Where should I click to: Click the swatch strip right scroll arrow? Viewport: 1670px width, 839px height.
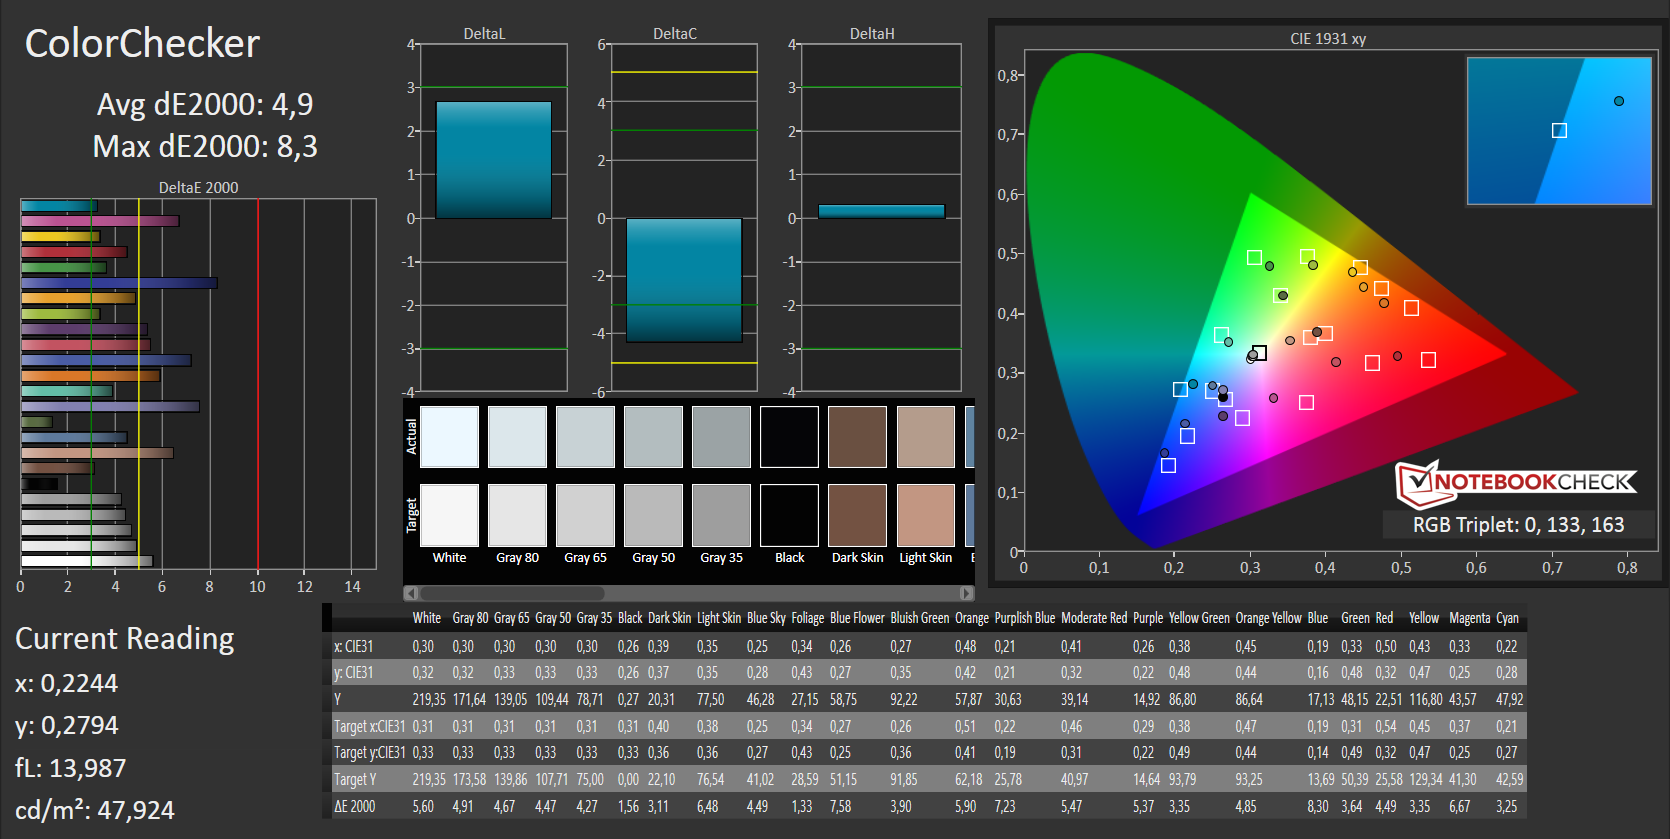pyautogui.click(x=967, y=593)
